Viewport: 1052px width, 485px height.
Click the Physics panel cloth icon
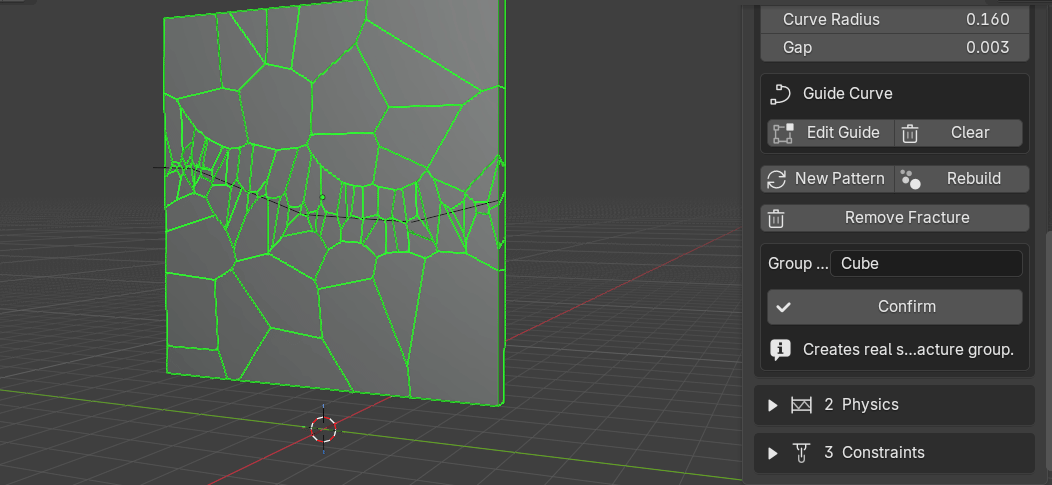[802, 405]
